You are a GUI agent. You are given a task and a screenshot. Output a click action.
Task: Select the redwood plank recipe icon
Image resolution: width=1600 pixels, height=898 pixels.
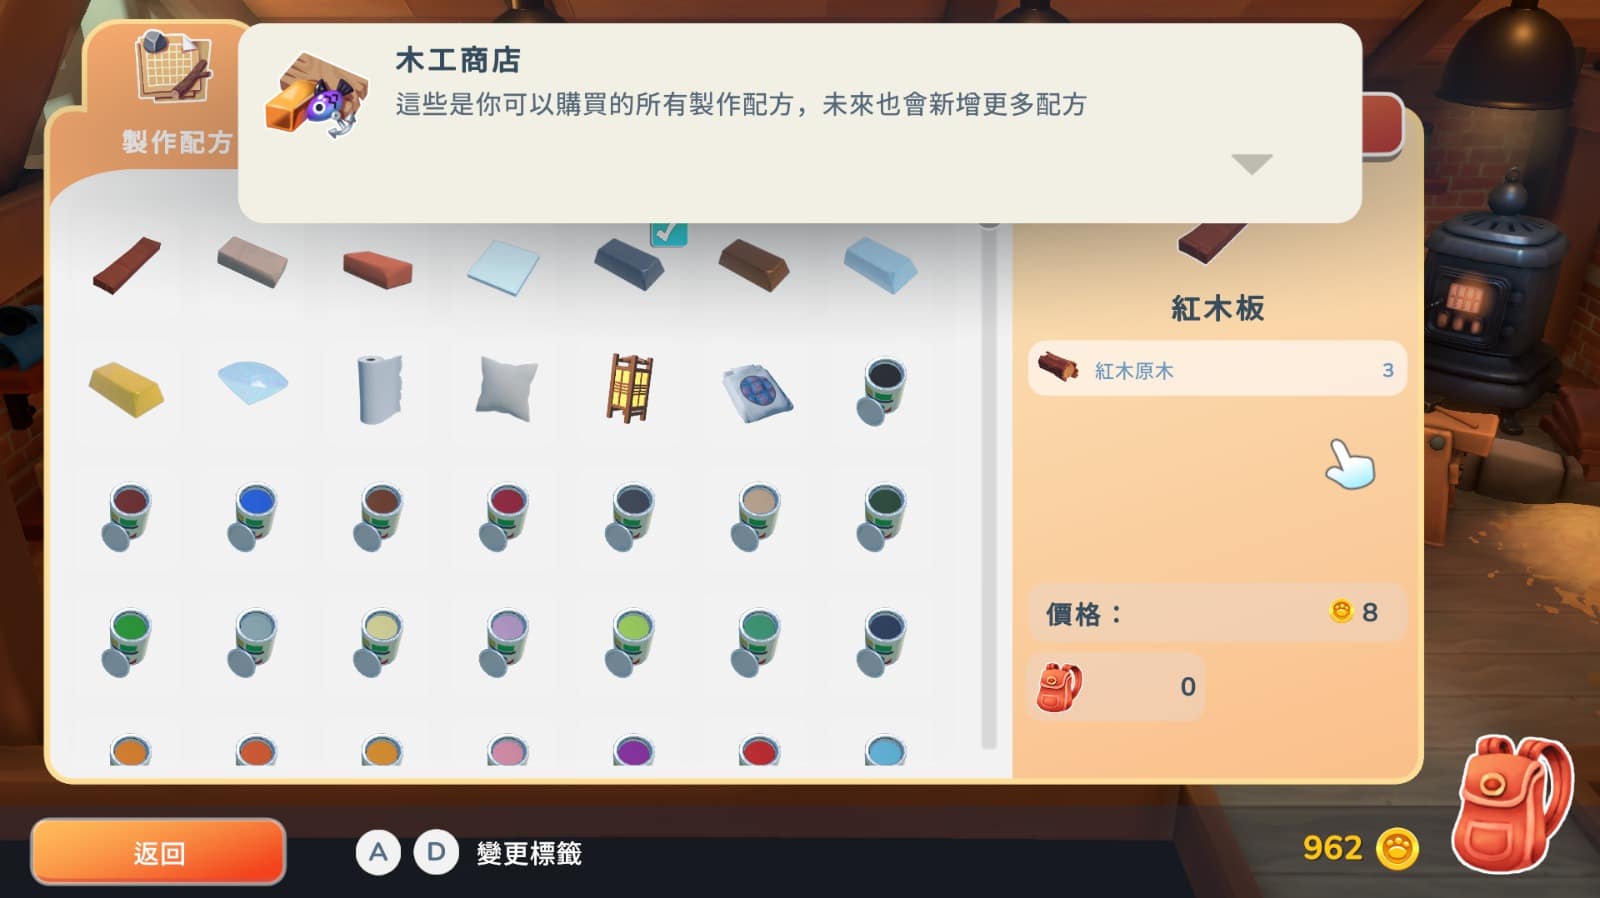127,265
